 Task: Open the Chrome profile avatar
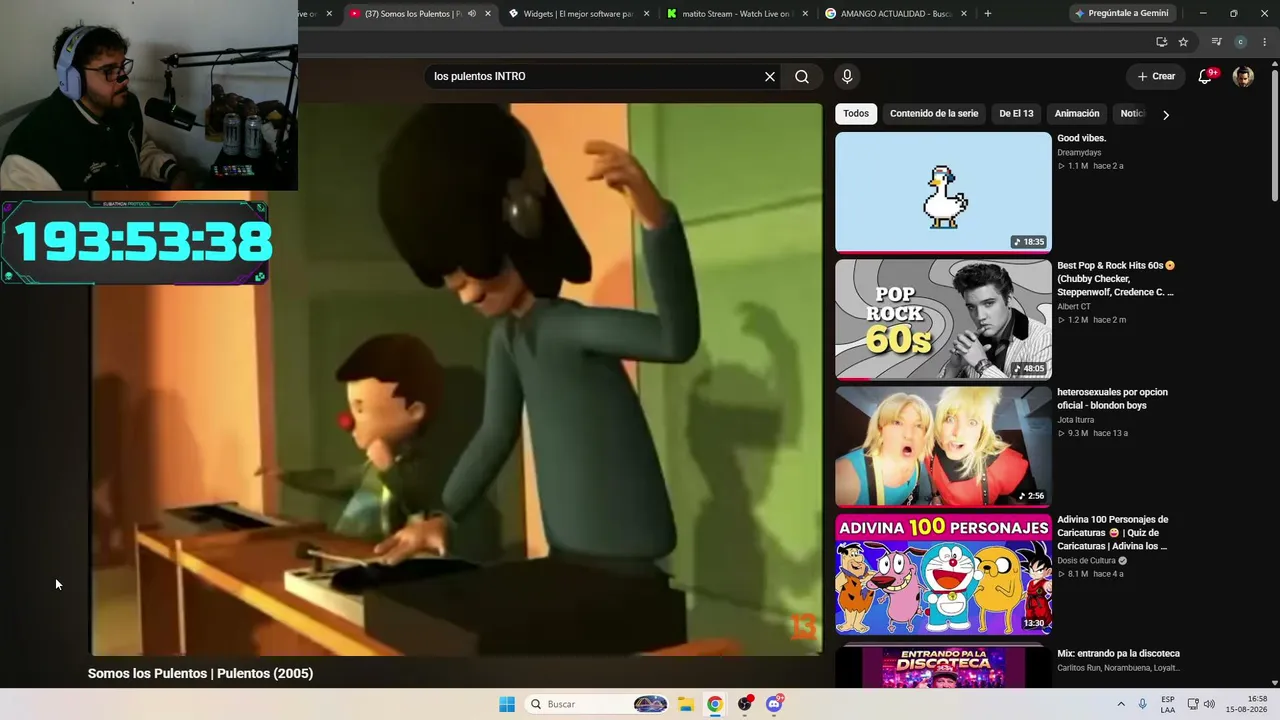(1241, 42)
